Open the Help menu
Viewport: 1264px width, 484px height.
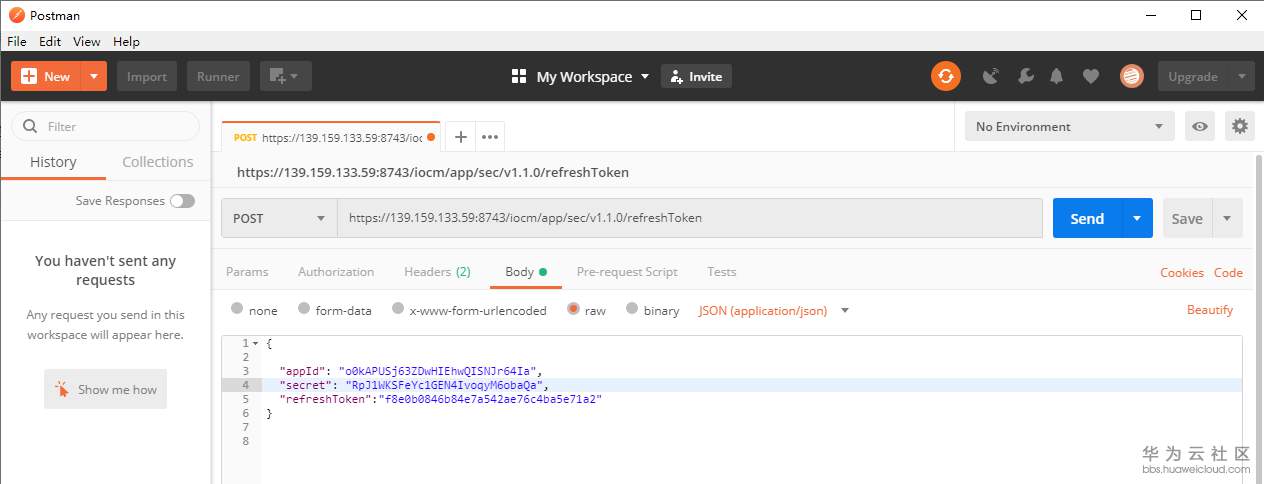[127, 42]
